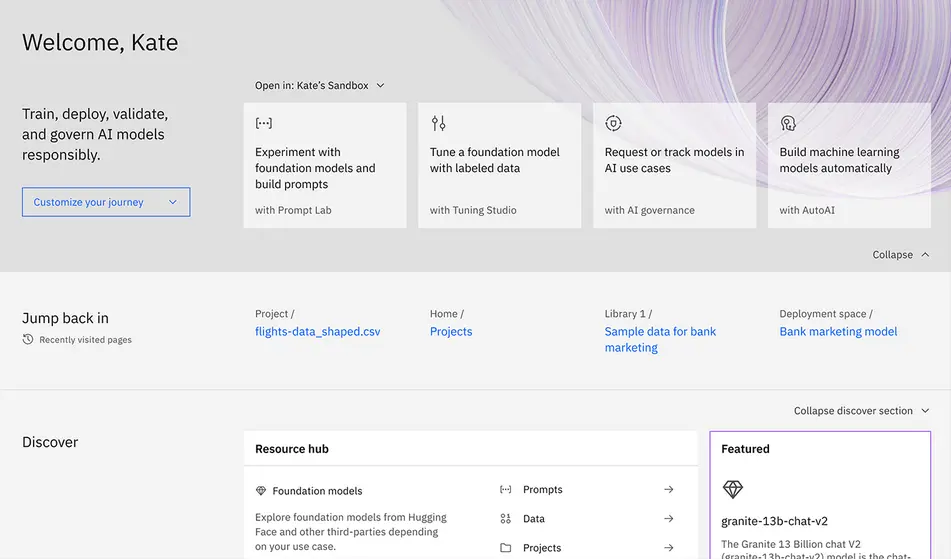The image size is (951, 559).
Task: Click the arrow next to Data
Action: [x=668, y=518]
